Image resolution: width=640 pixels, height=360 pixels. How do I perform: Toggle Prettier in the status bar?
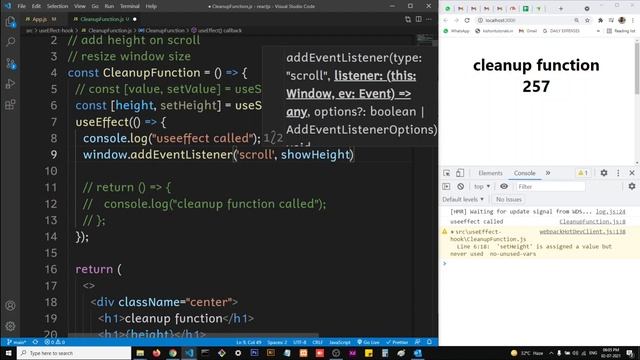pyautogui.click(x=397, y=342)
